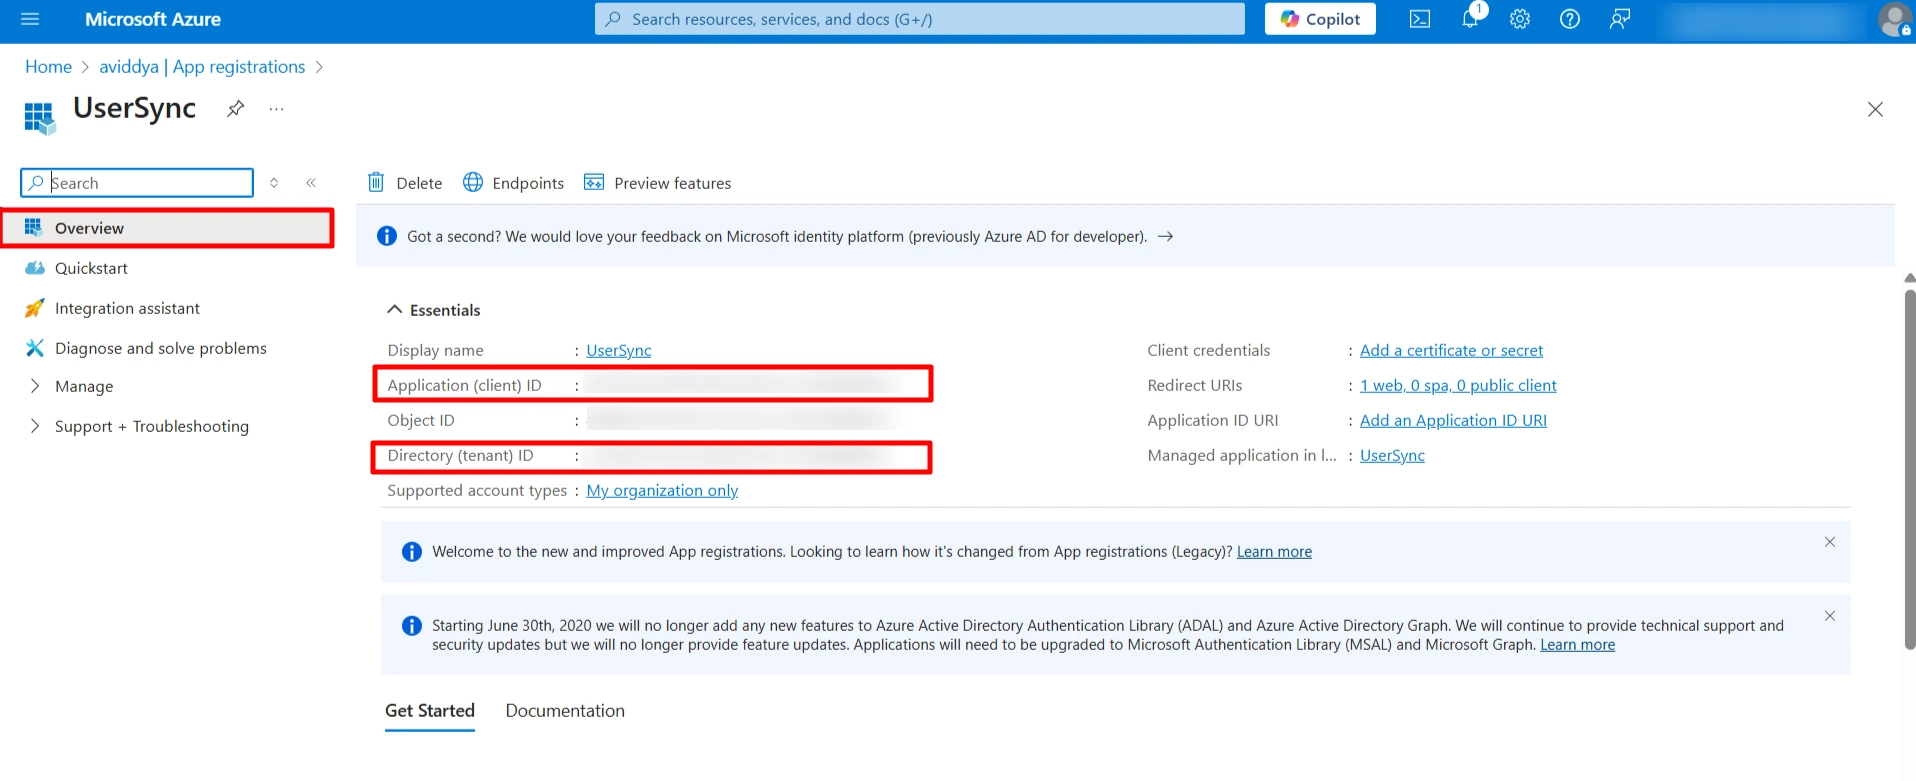Open Preview features

[x=658, y=183]
